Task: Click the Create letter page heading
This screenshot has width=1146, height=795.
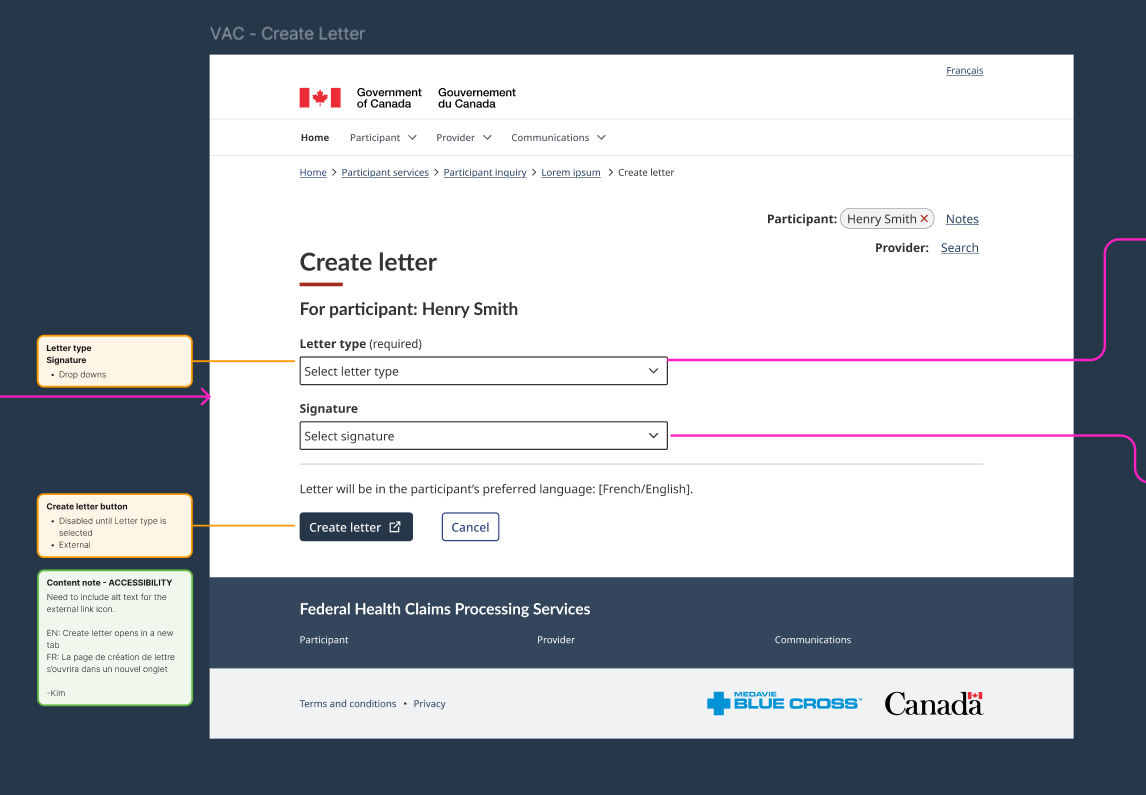Action: (368, 262)
